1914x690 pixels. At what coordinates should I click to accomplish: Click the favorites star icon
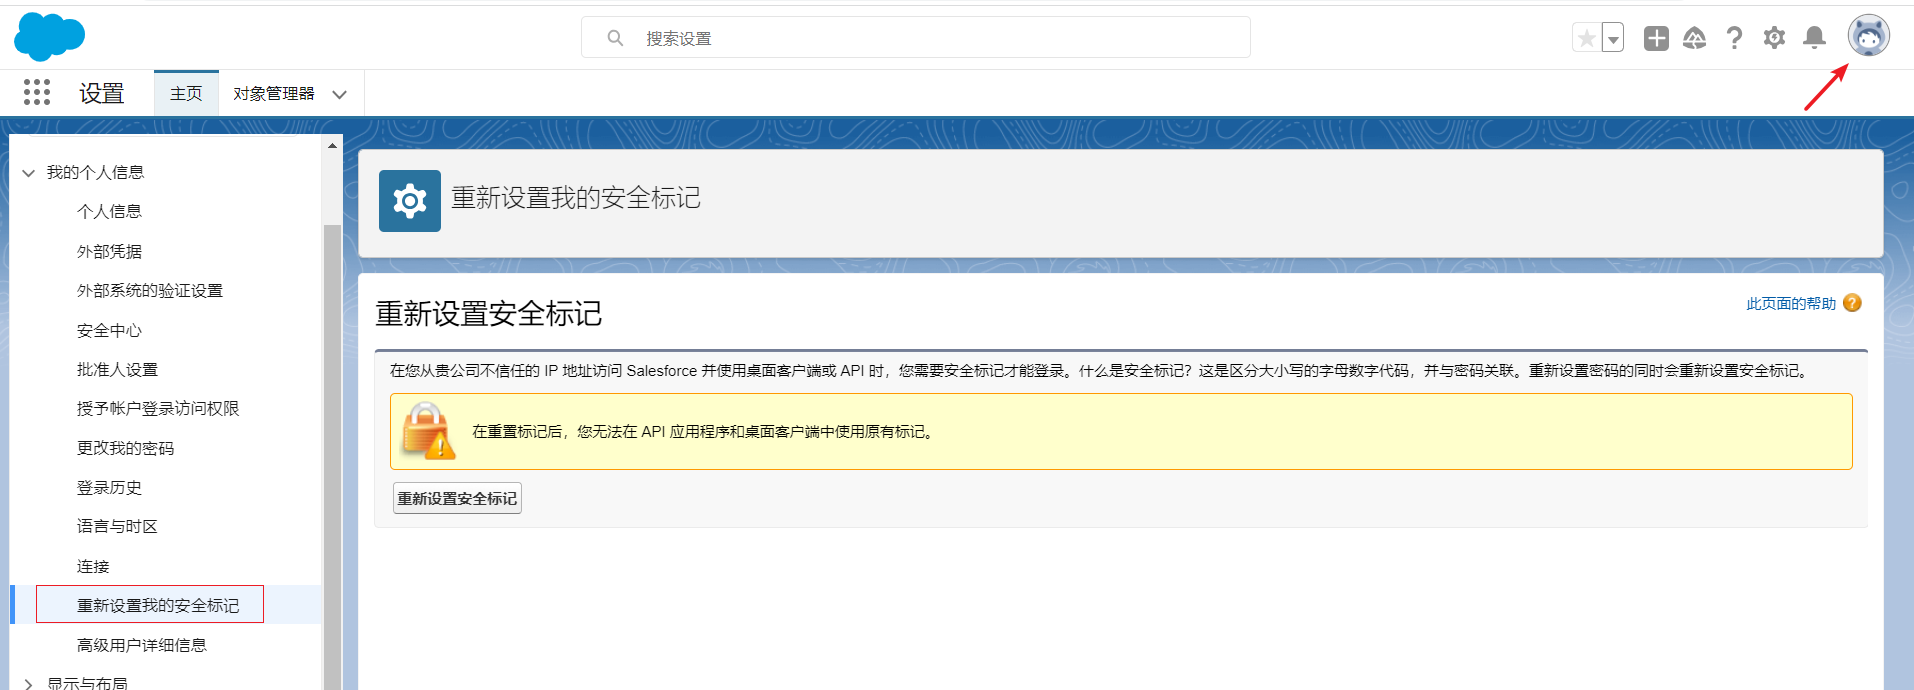point(1586,38)
